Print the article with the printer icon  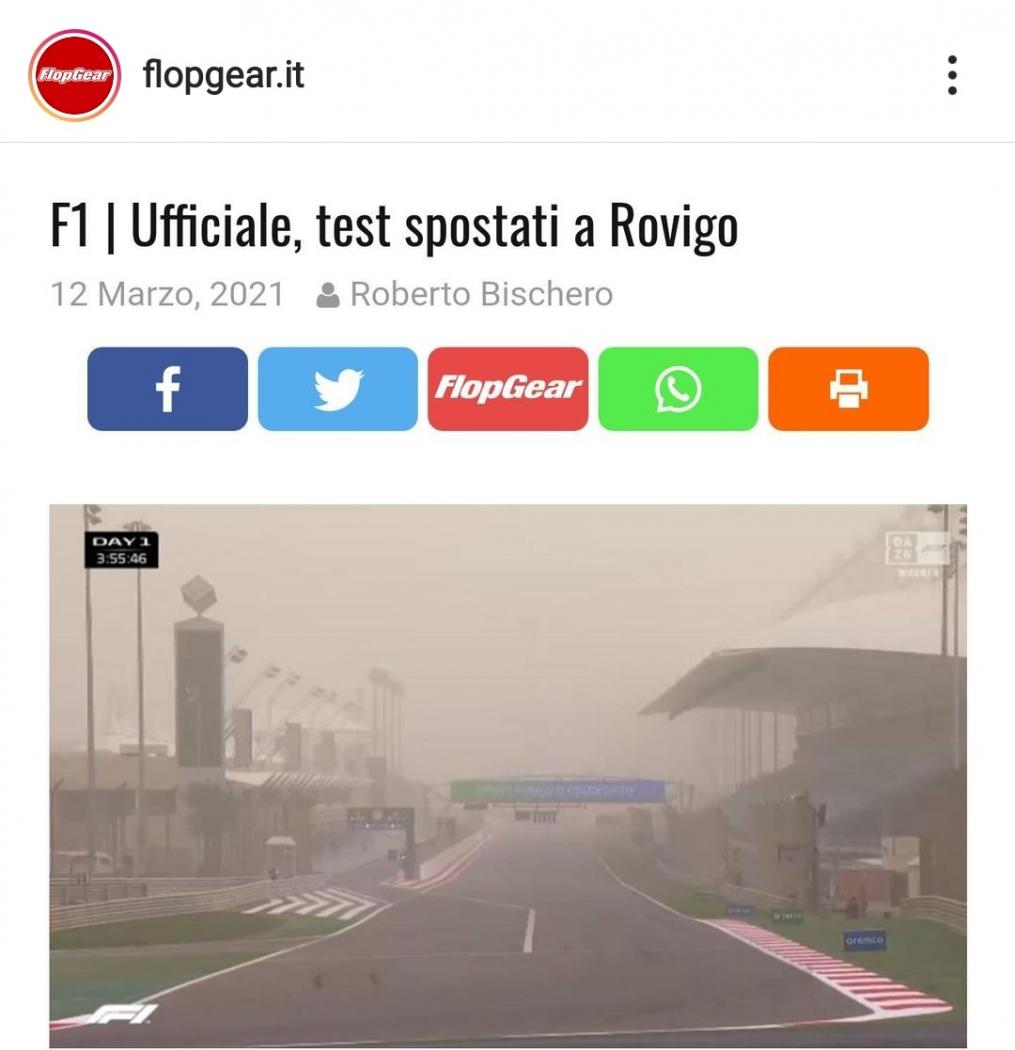click(848, 388)
